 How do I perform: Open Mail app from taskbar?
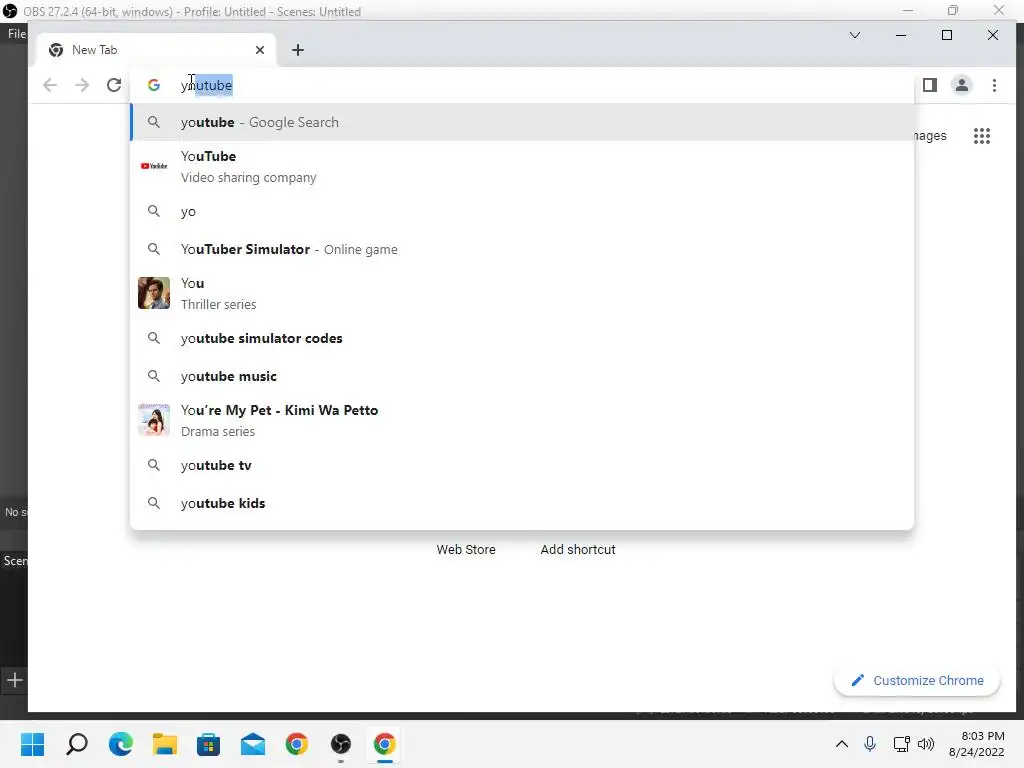point(253,744)
